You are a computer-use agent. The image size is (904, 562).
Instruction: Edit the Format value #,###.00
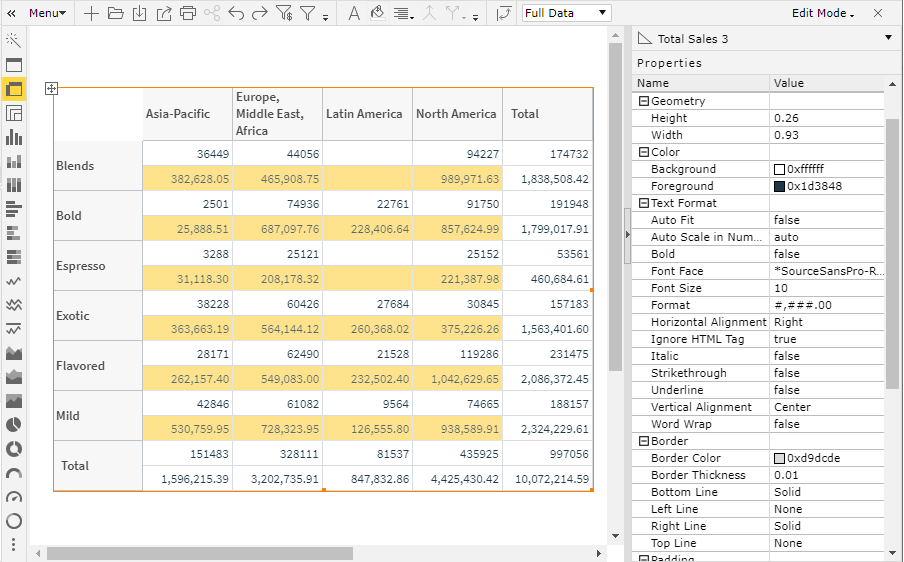[826, 305]
